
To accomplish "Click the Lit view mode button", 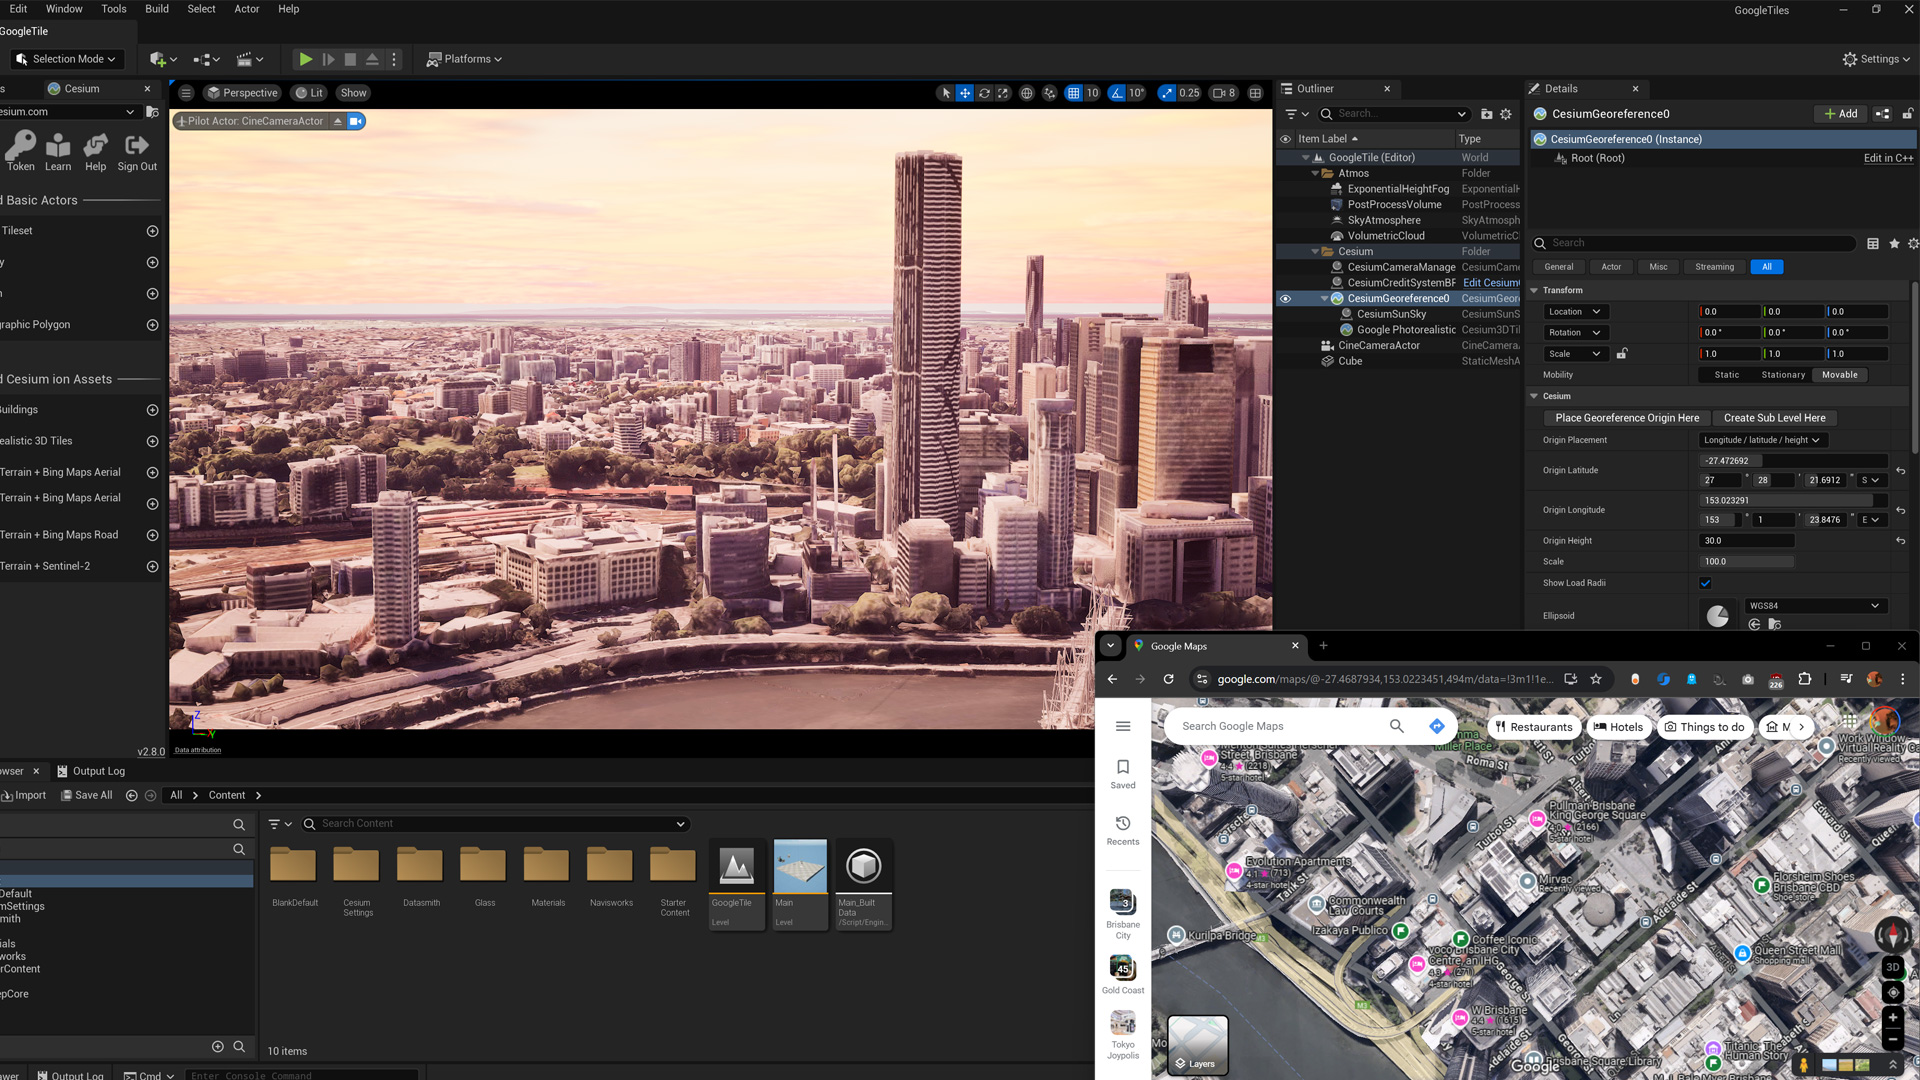I will tap(309, 93).
